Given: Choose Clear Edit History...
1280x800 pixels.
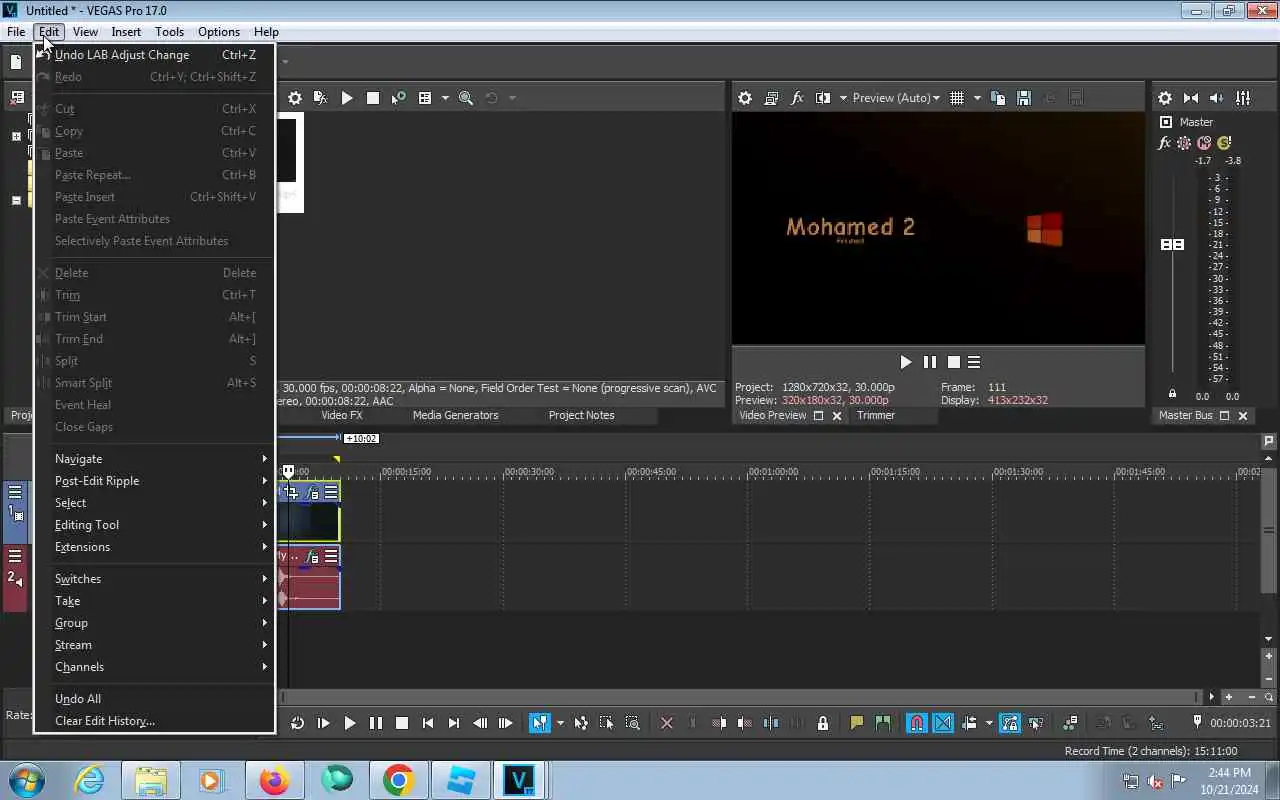Looking at the screenshot, I should (155, 721).
